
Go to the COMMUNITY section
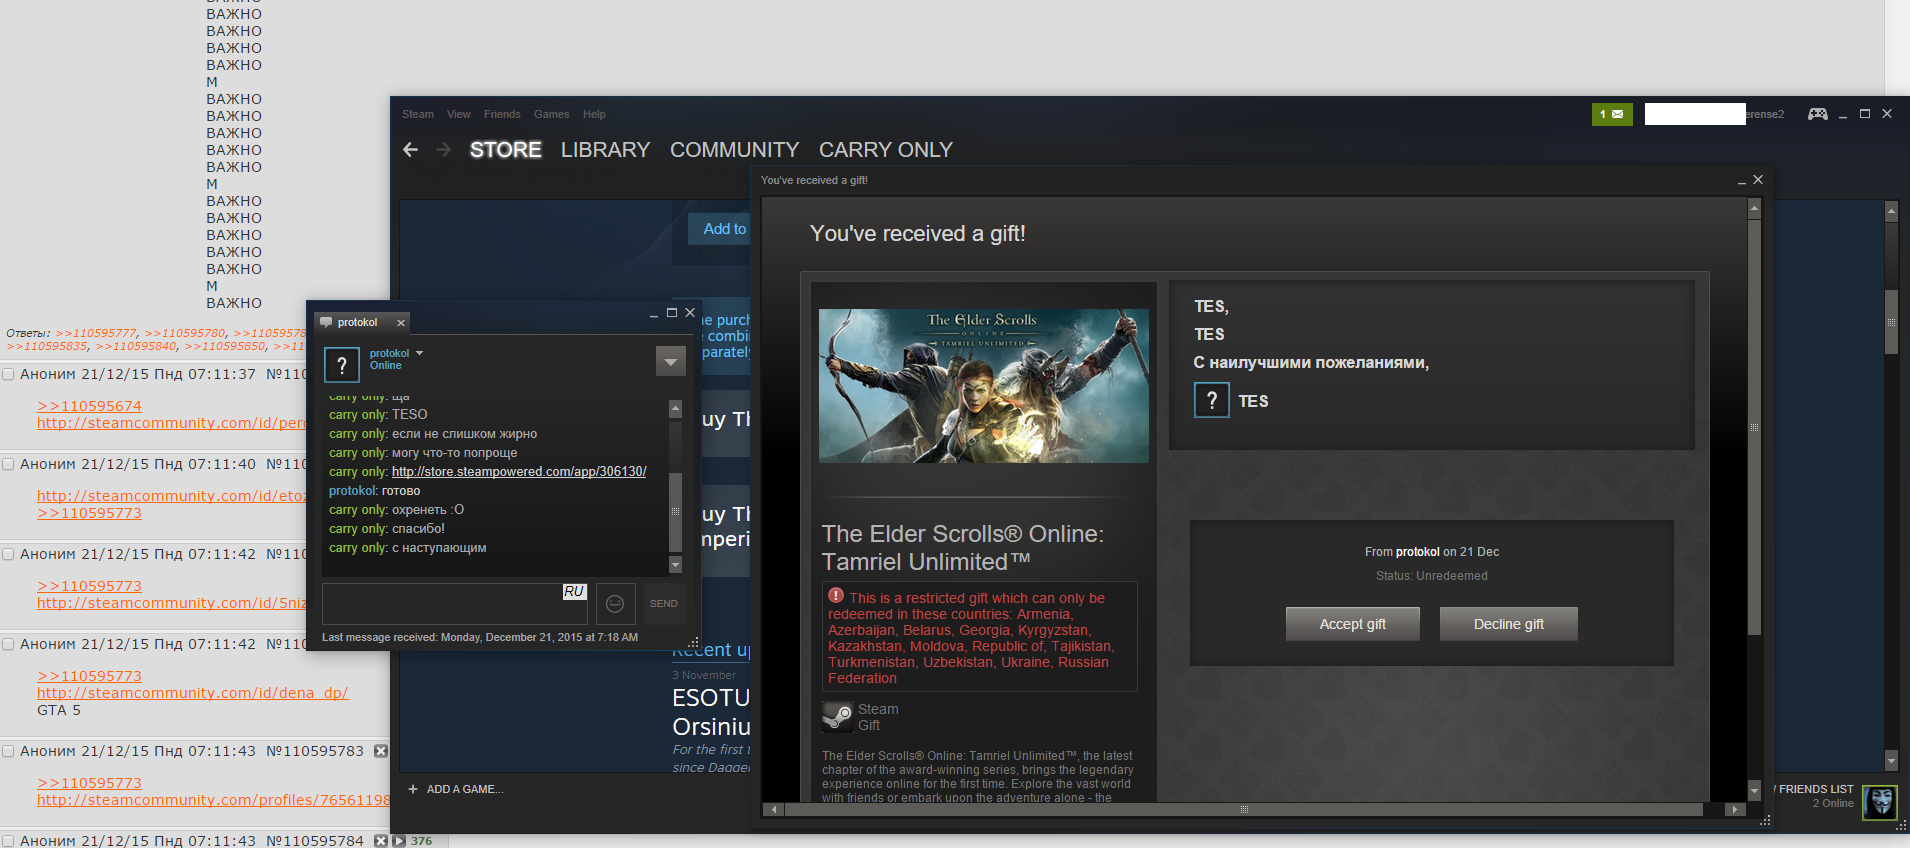(x=735, y=150)
